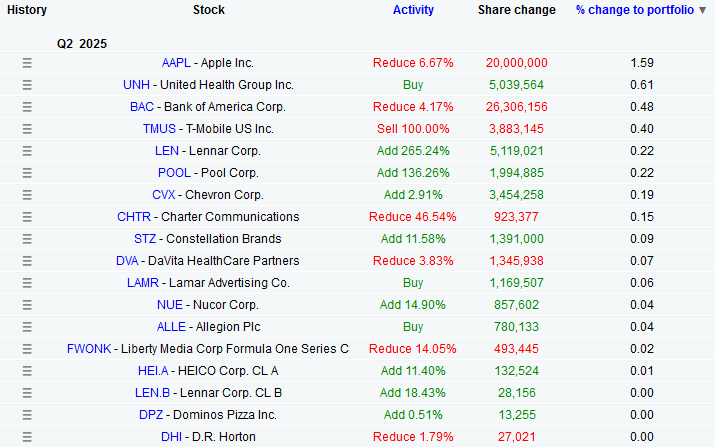
Task: Open history icon for Chevron Corp.
Action: pyautogui.click(x=27, y=195)
